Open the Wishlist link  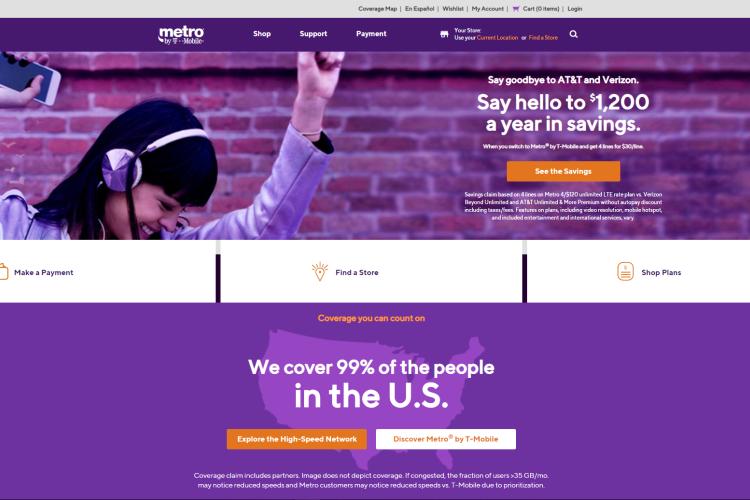[x=453, y=9]
